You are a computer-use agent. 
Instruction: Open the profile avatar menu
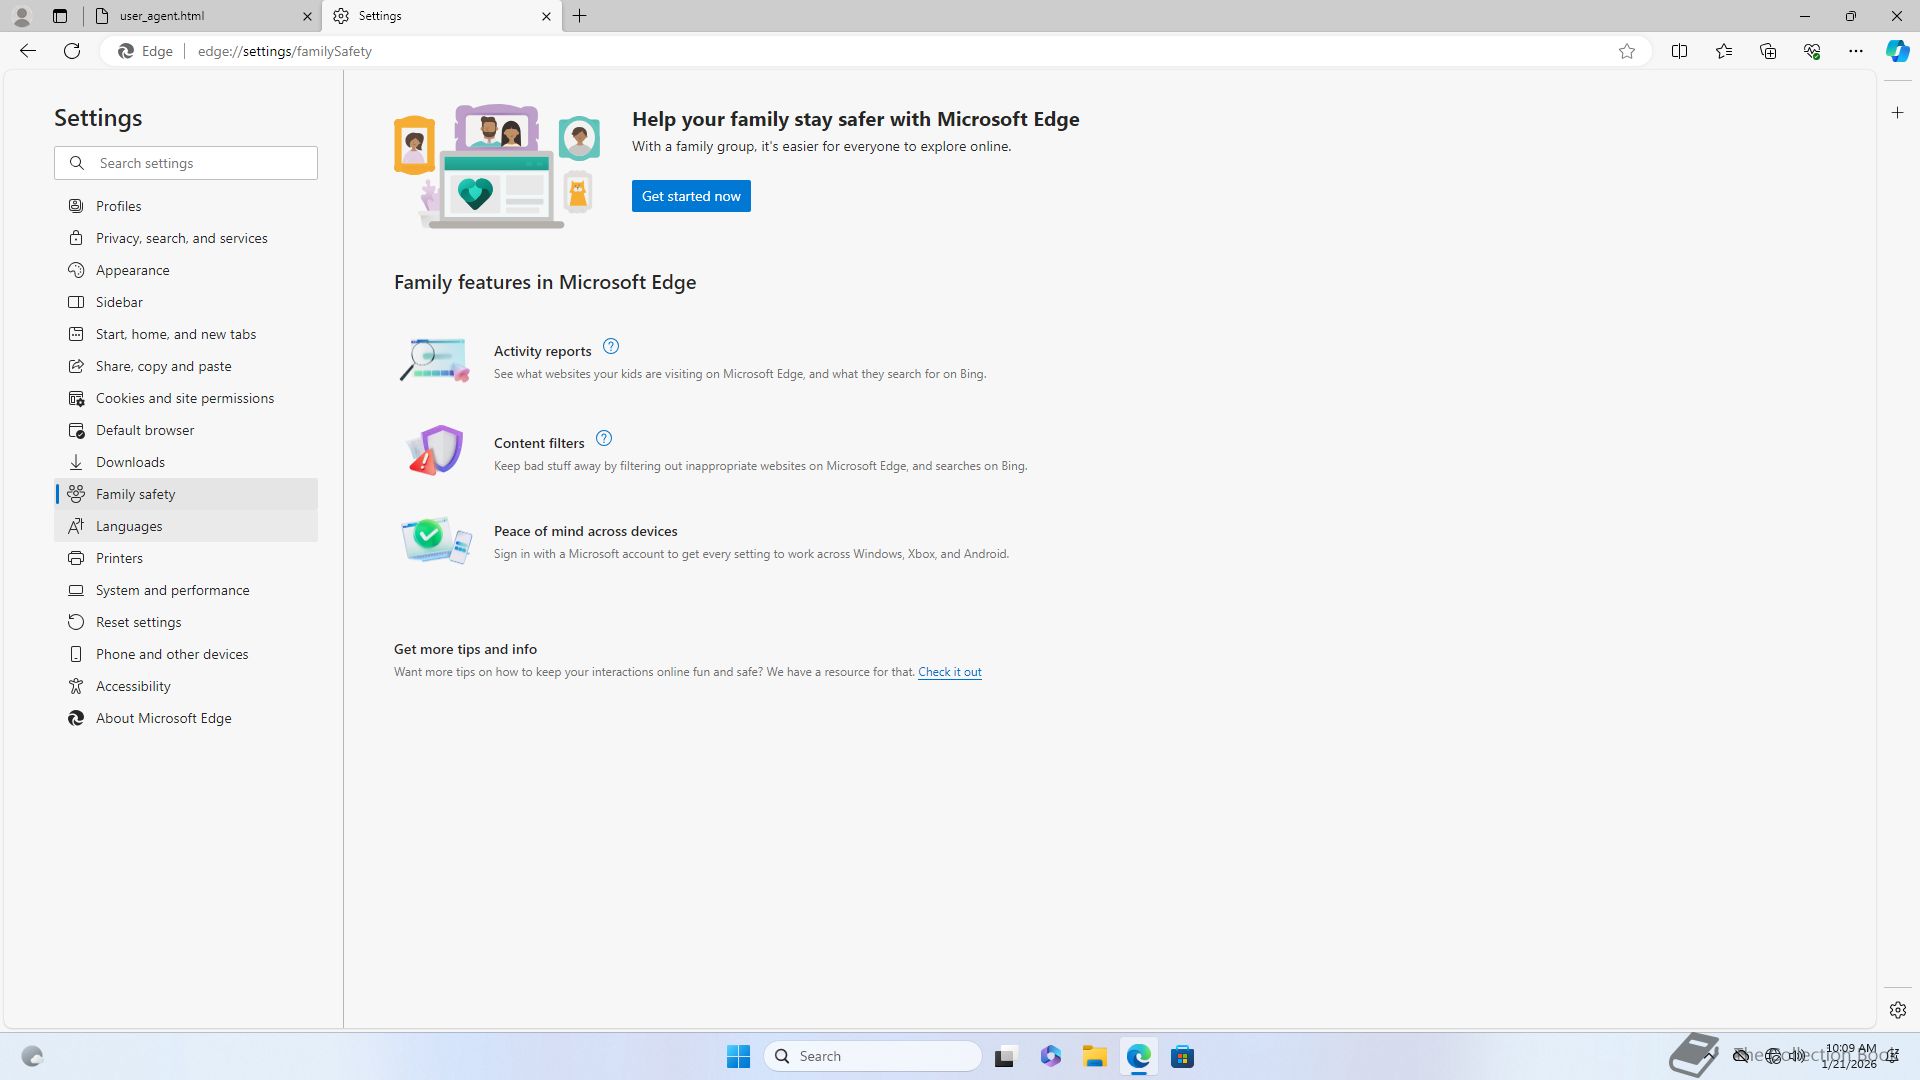22,16
